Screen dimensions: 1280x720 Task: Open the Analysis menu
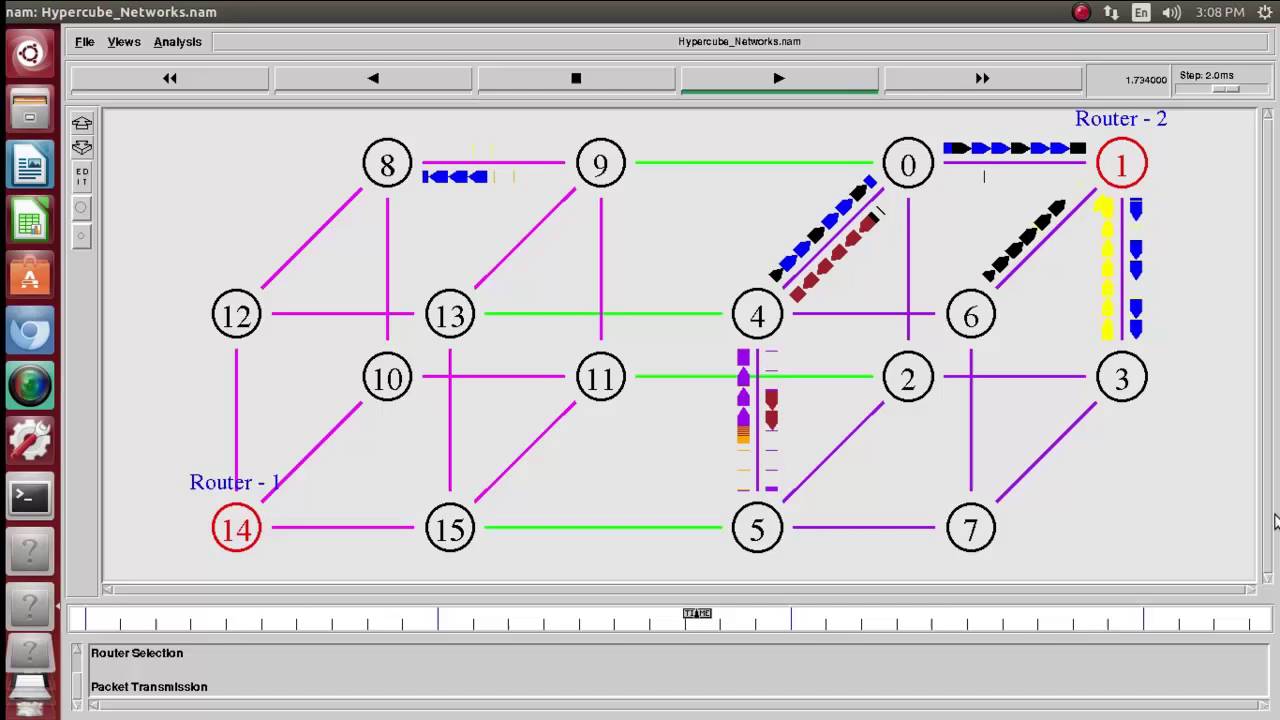pyautogui.click(x=178, y=42)
